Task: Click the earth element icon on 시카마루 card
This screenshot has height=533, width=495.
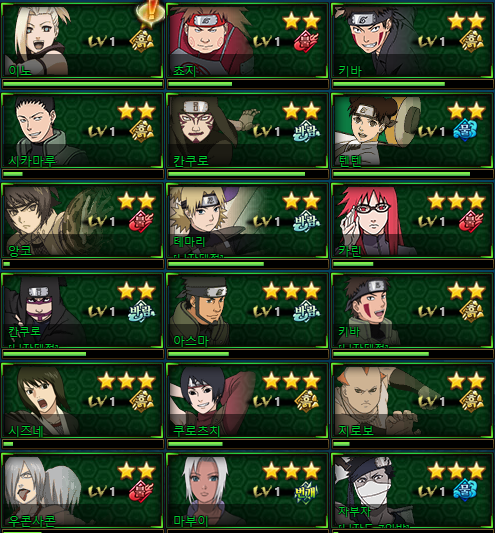Action: pos(141,131)
